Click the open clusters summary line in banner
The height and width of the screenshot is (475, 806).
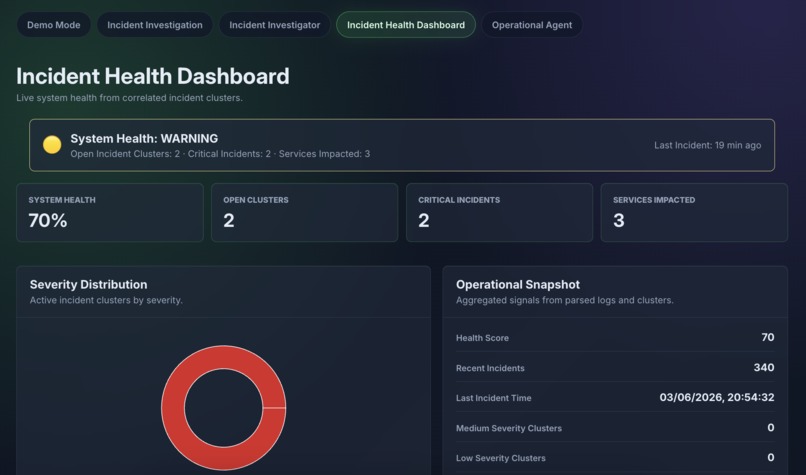(x=220, y=154)
